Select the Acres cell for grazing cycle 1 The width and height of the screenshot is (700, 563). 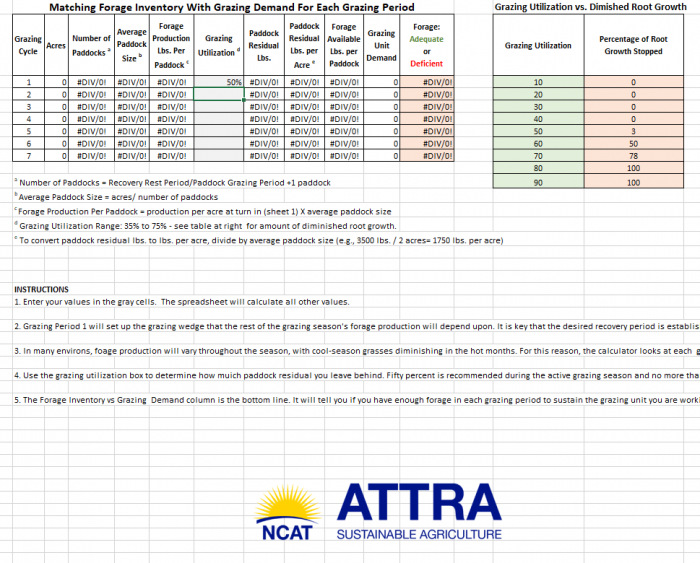pos(54,82)
